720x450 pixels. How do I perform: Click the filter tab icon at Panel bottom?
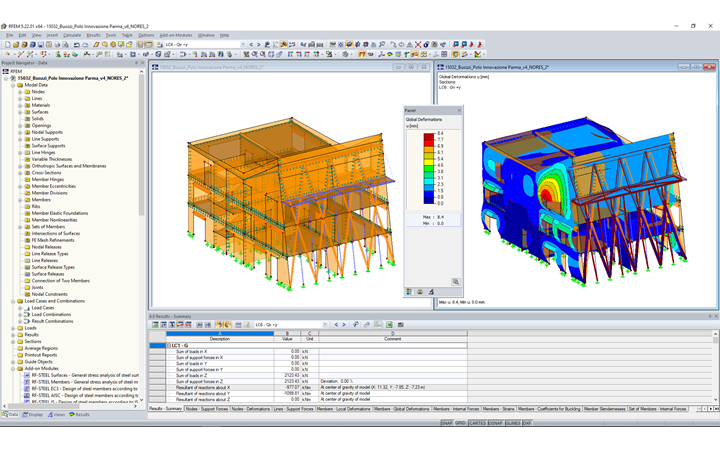click(431, 292)
